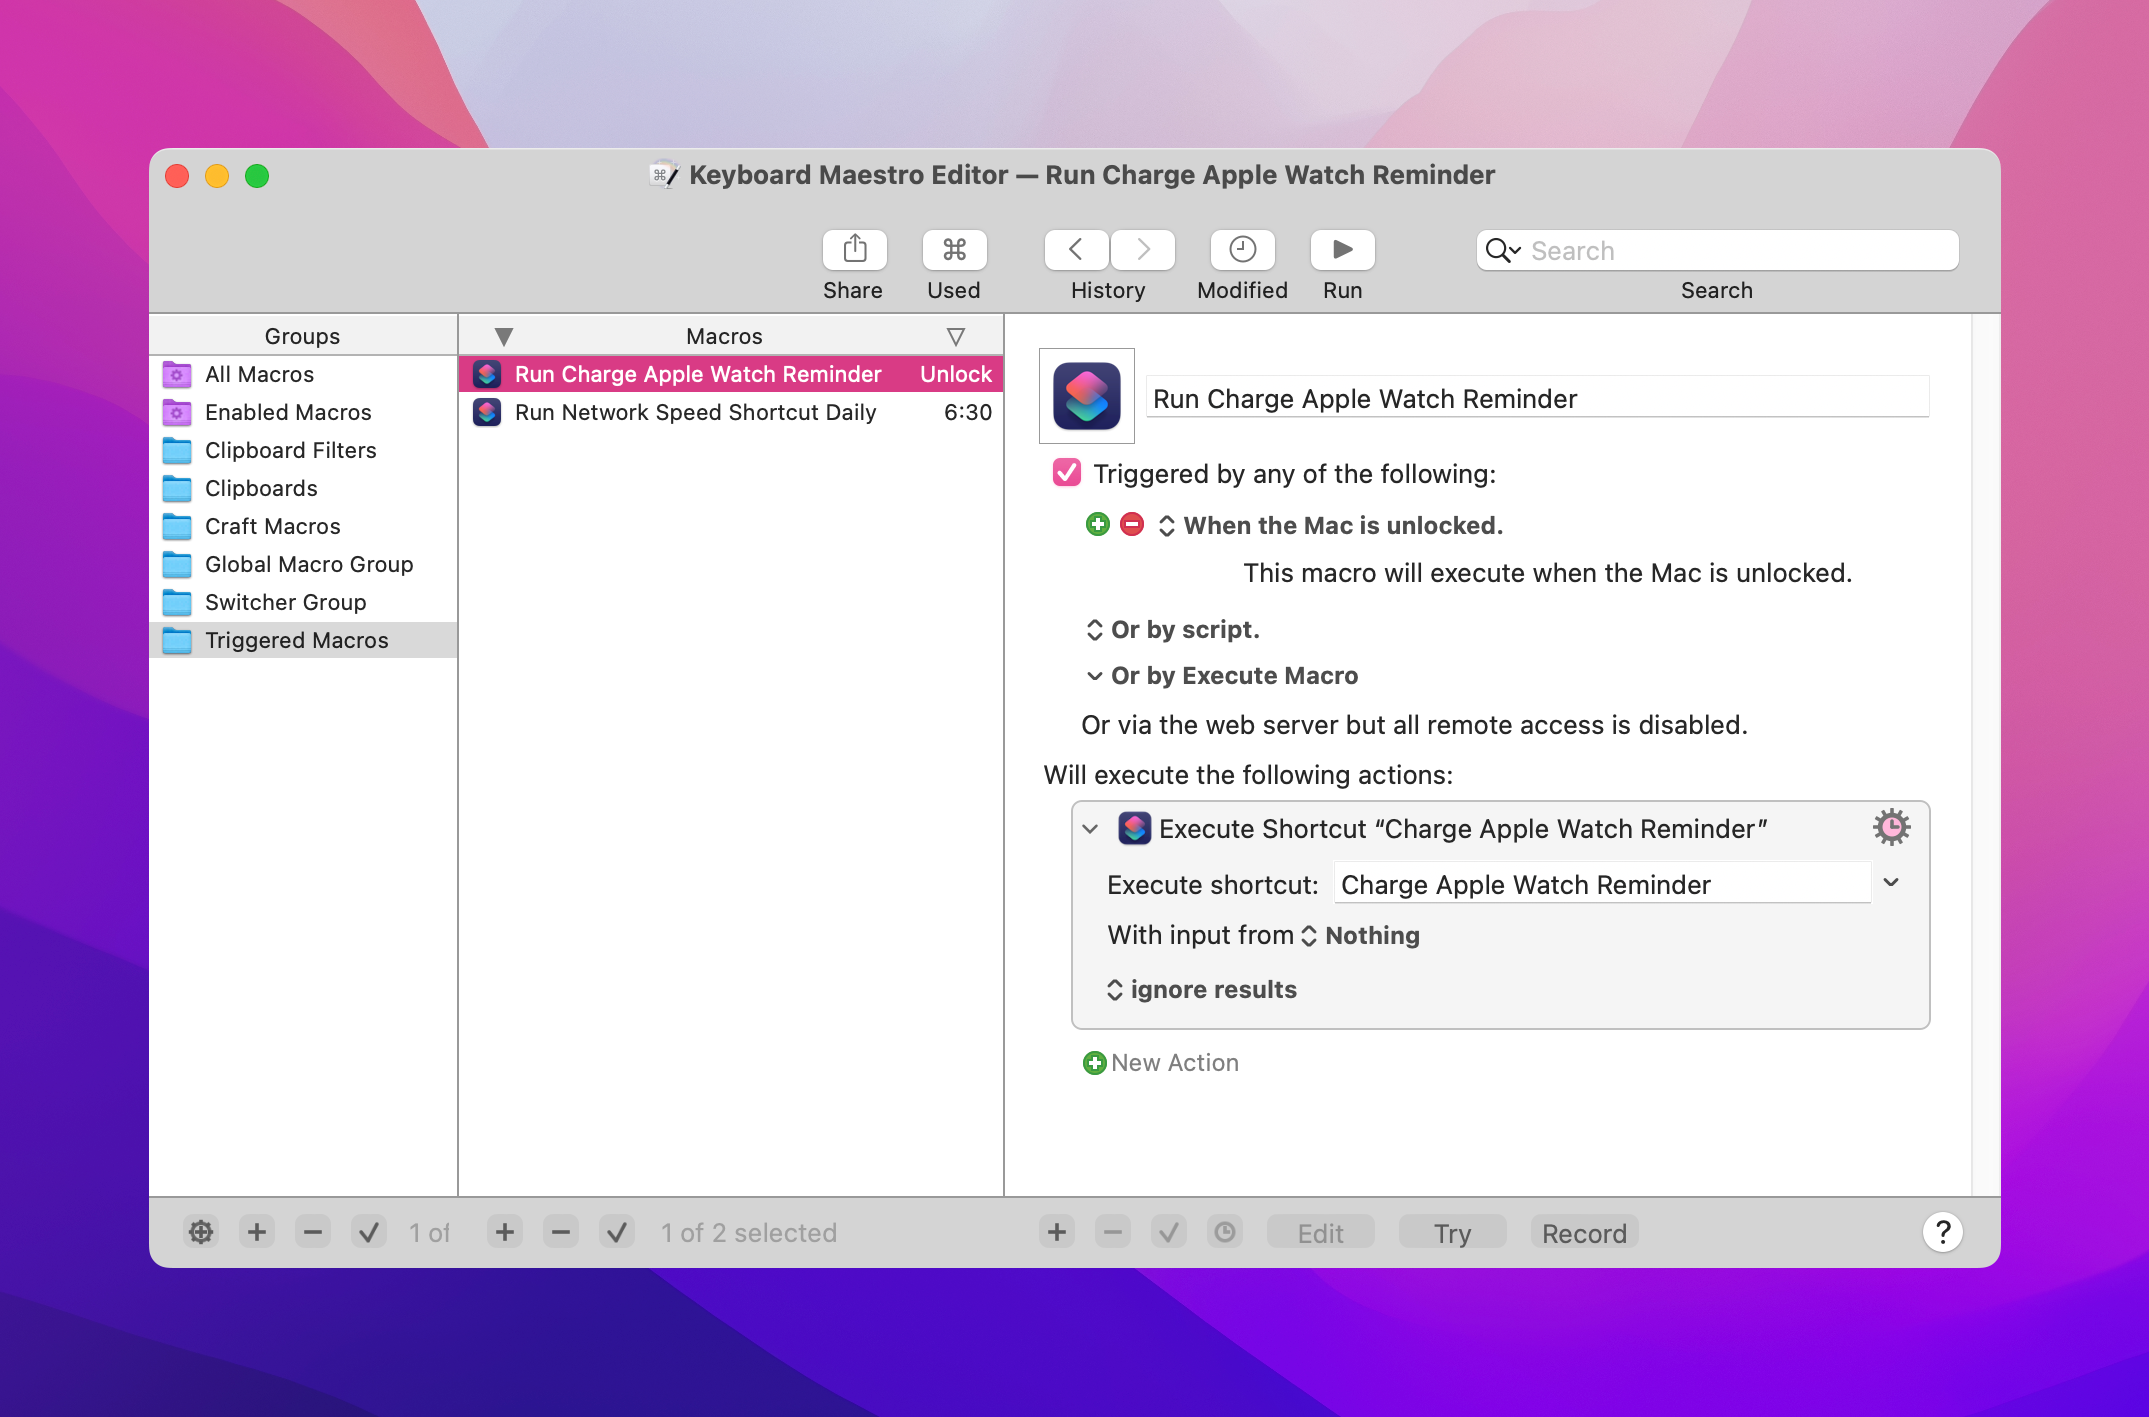The height and width of the screenshot is (1417, 2149).
Task: Go forward in History
Action: click(x=1142, y=250)
